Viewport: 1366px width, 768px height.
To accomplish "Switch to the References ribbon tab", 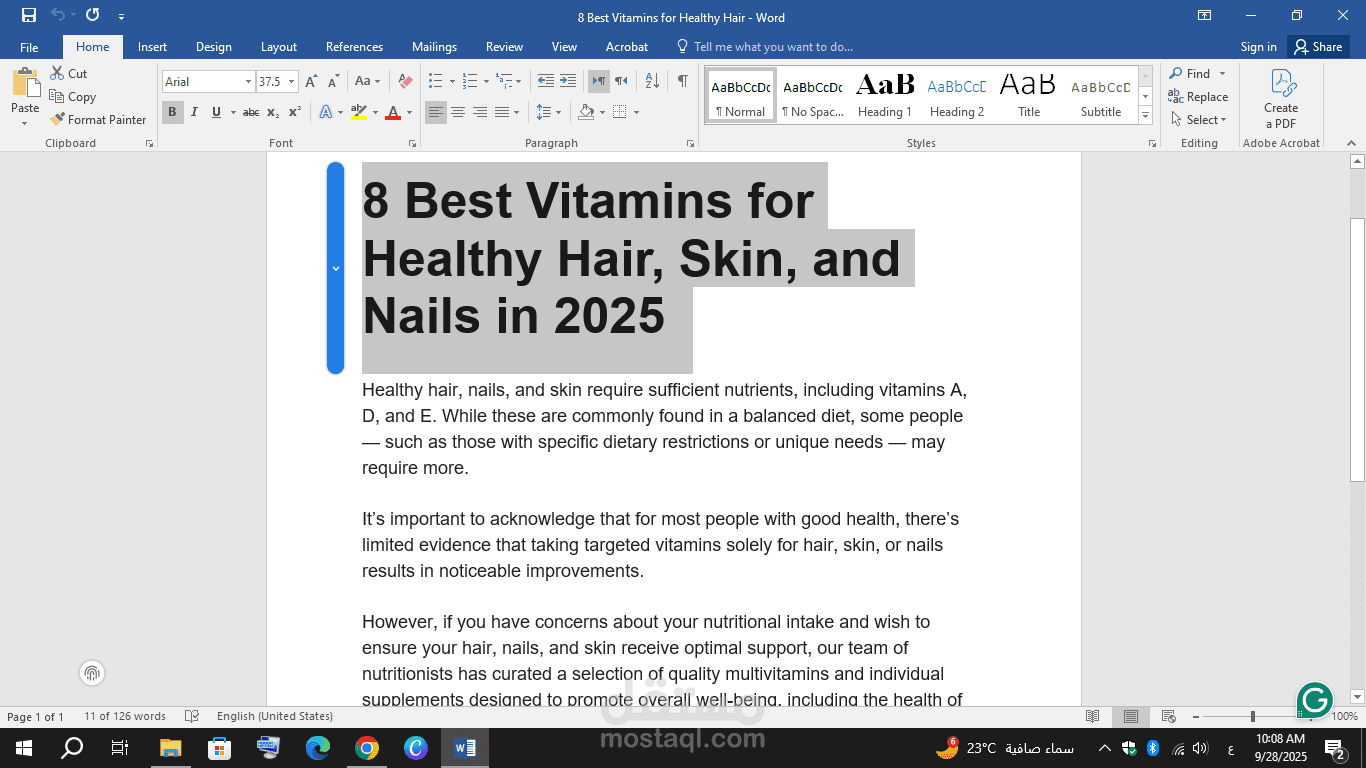I will click(x=354, y=47).
